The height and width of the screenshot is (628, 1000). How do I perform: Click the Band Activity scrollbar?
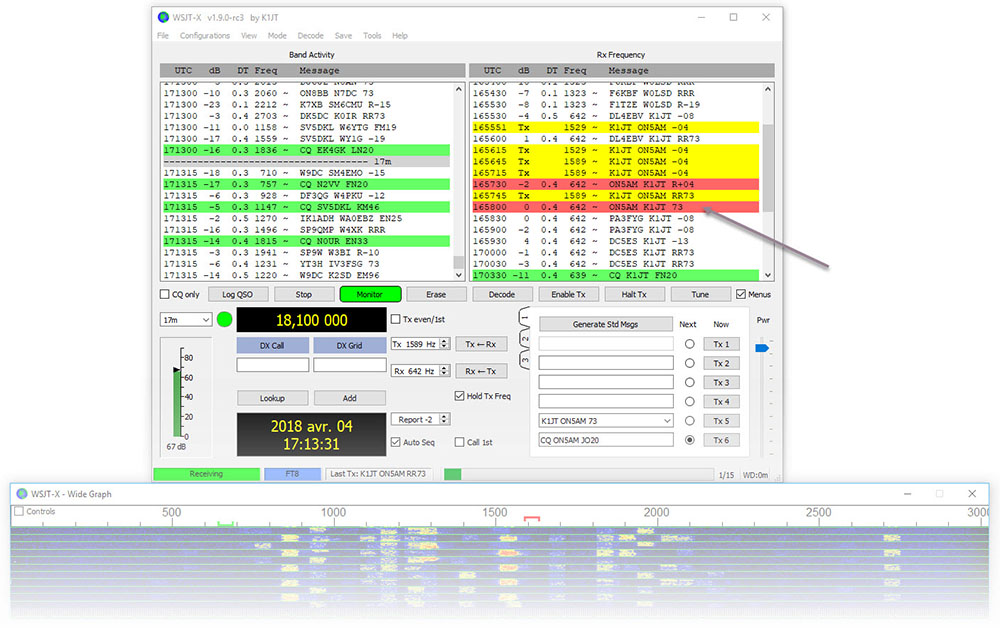coord(459,181)
